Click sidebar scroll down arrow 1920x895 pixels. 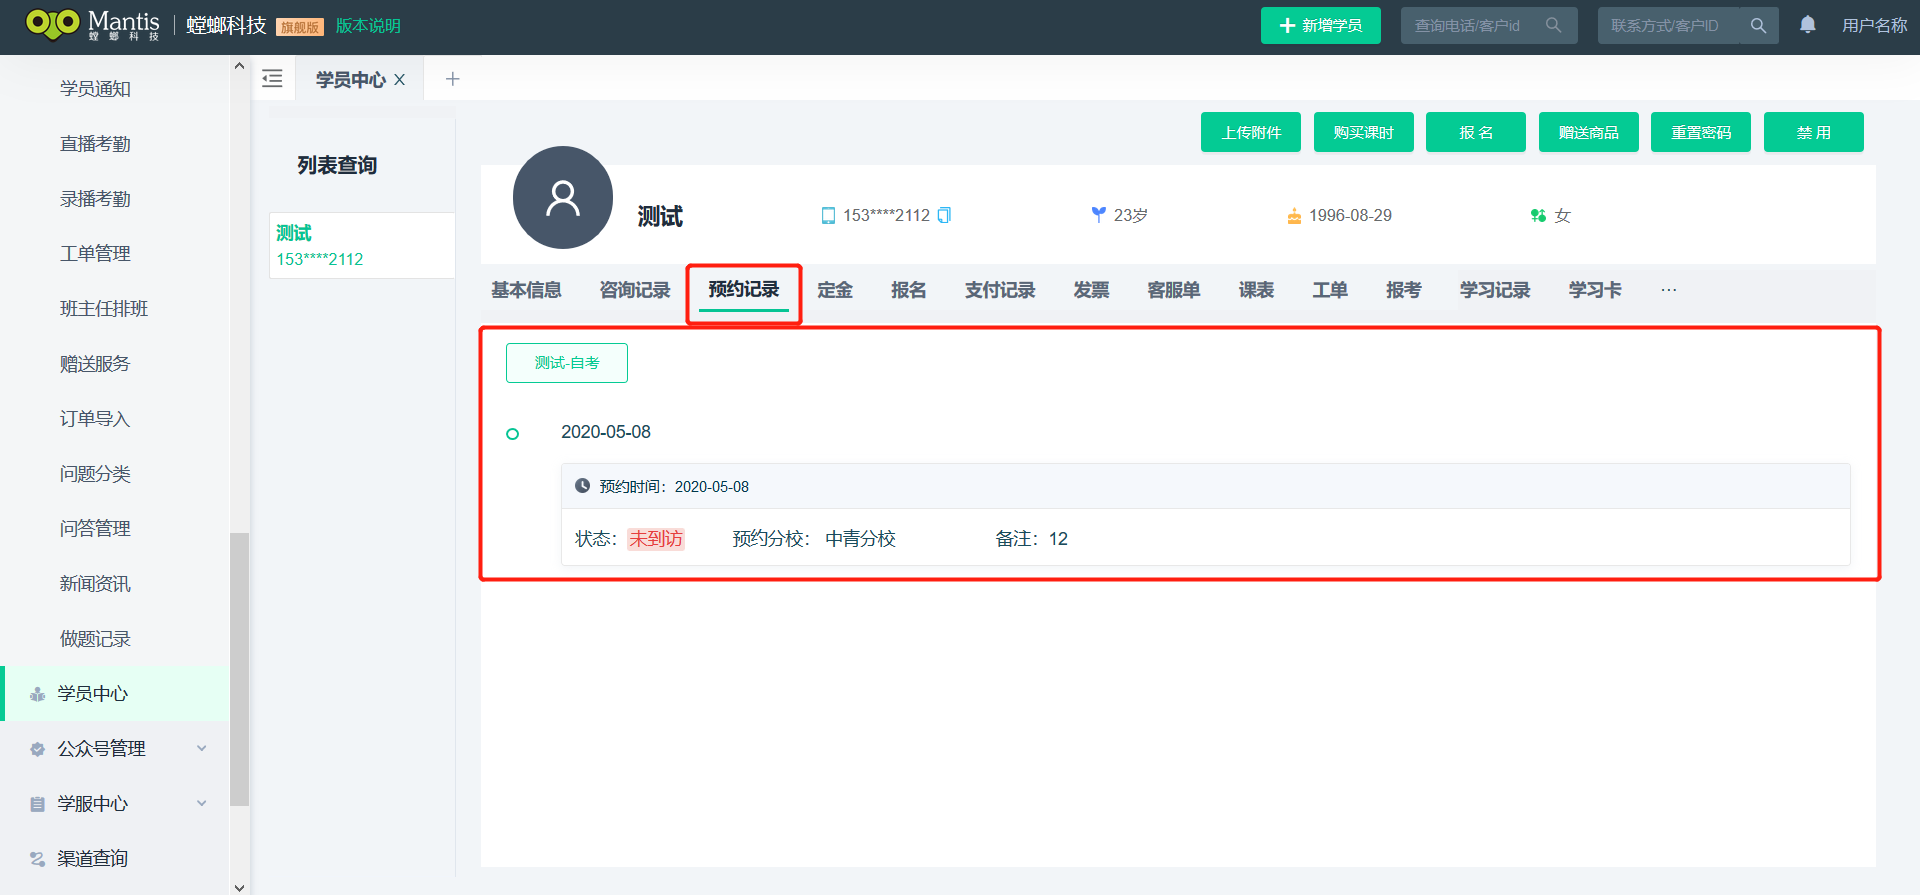239,887
